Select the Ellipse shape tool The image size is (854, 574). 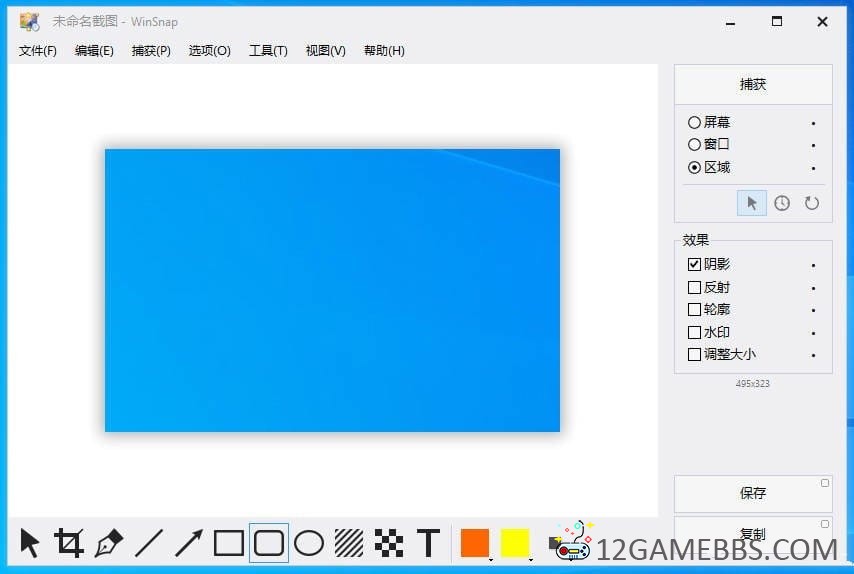coord(309,543)
